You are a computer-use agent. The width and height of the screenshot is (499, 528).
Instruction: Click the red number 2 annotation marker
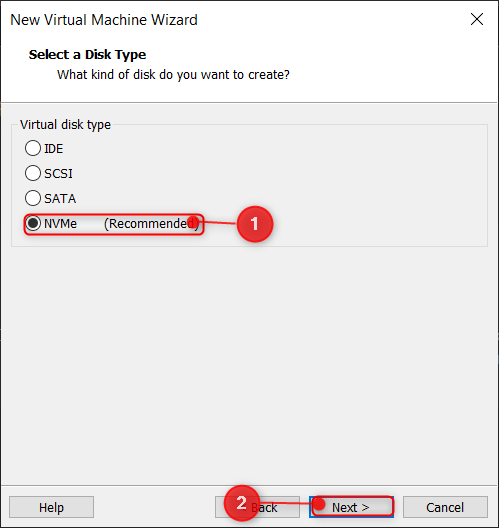242,503
